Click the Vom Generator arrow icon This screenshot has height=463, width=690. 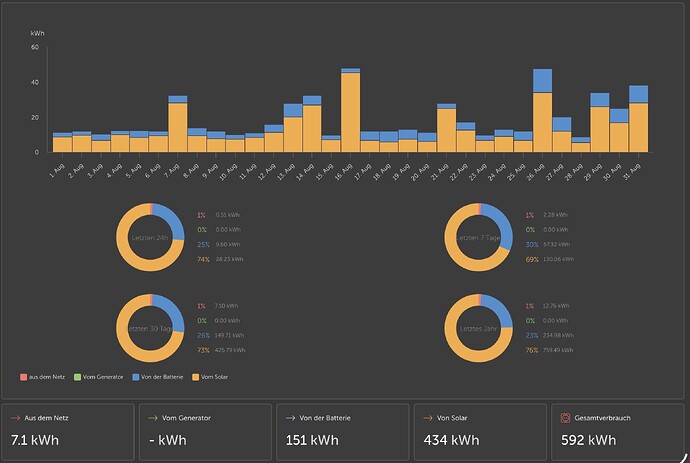tap(153, 418)
